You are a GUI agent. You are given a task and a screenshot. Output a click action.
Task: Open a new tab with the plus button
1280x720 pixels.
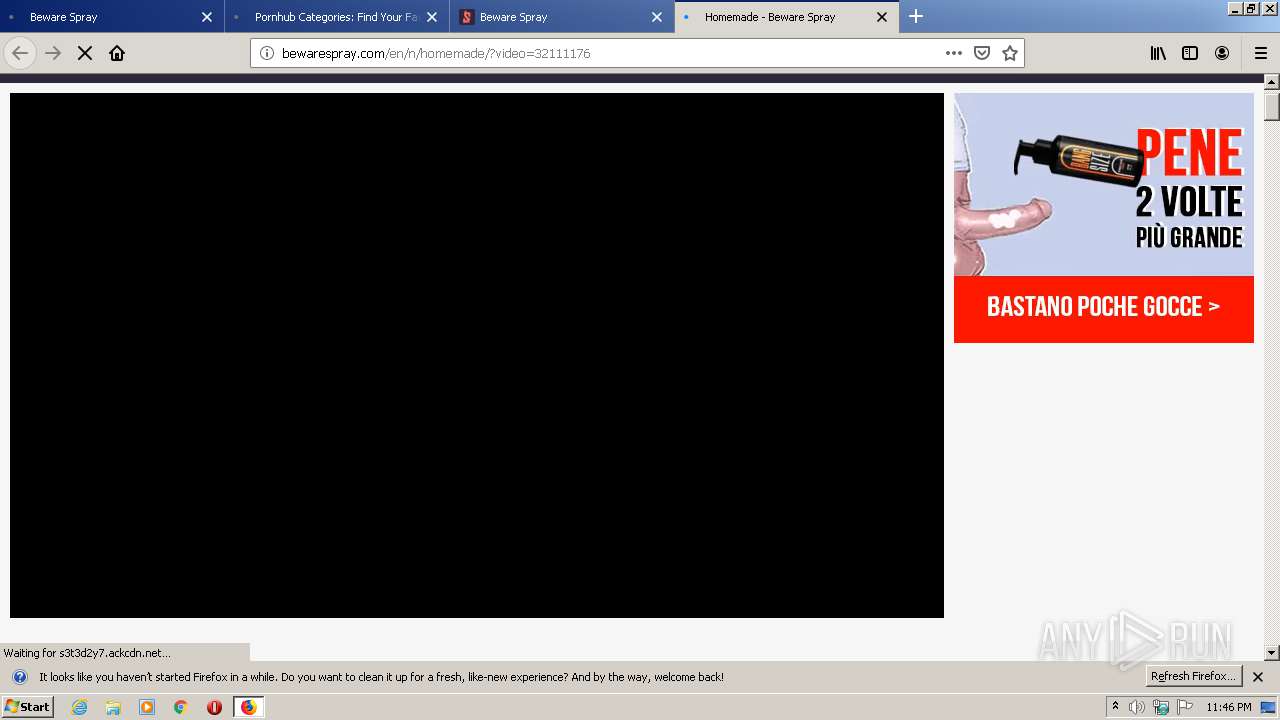(x=916, y=16)
